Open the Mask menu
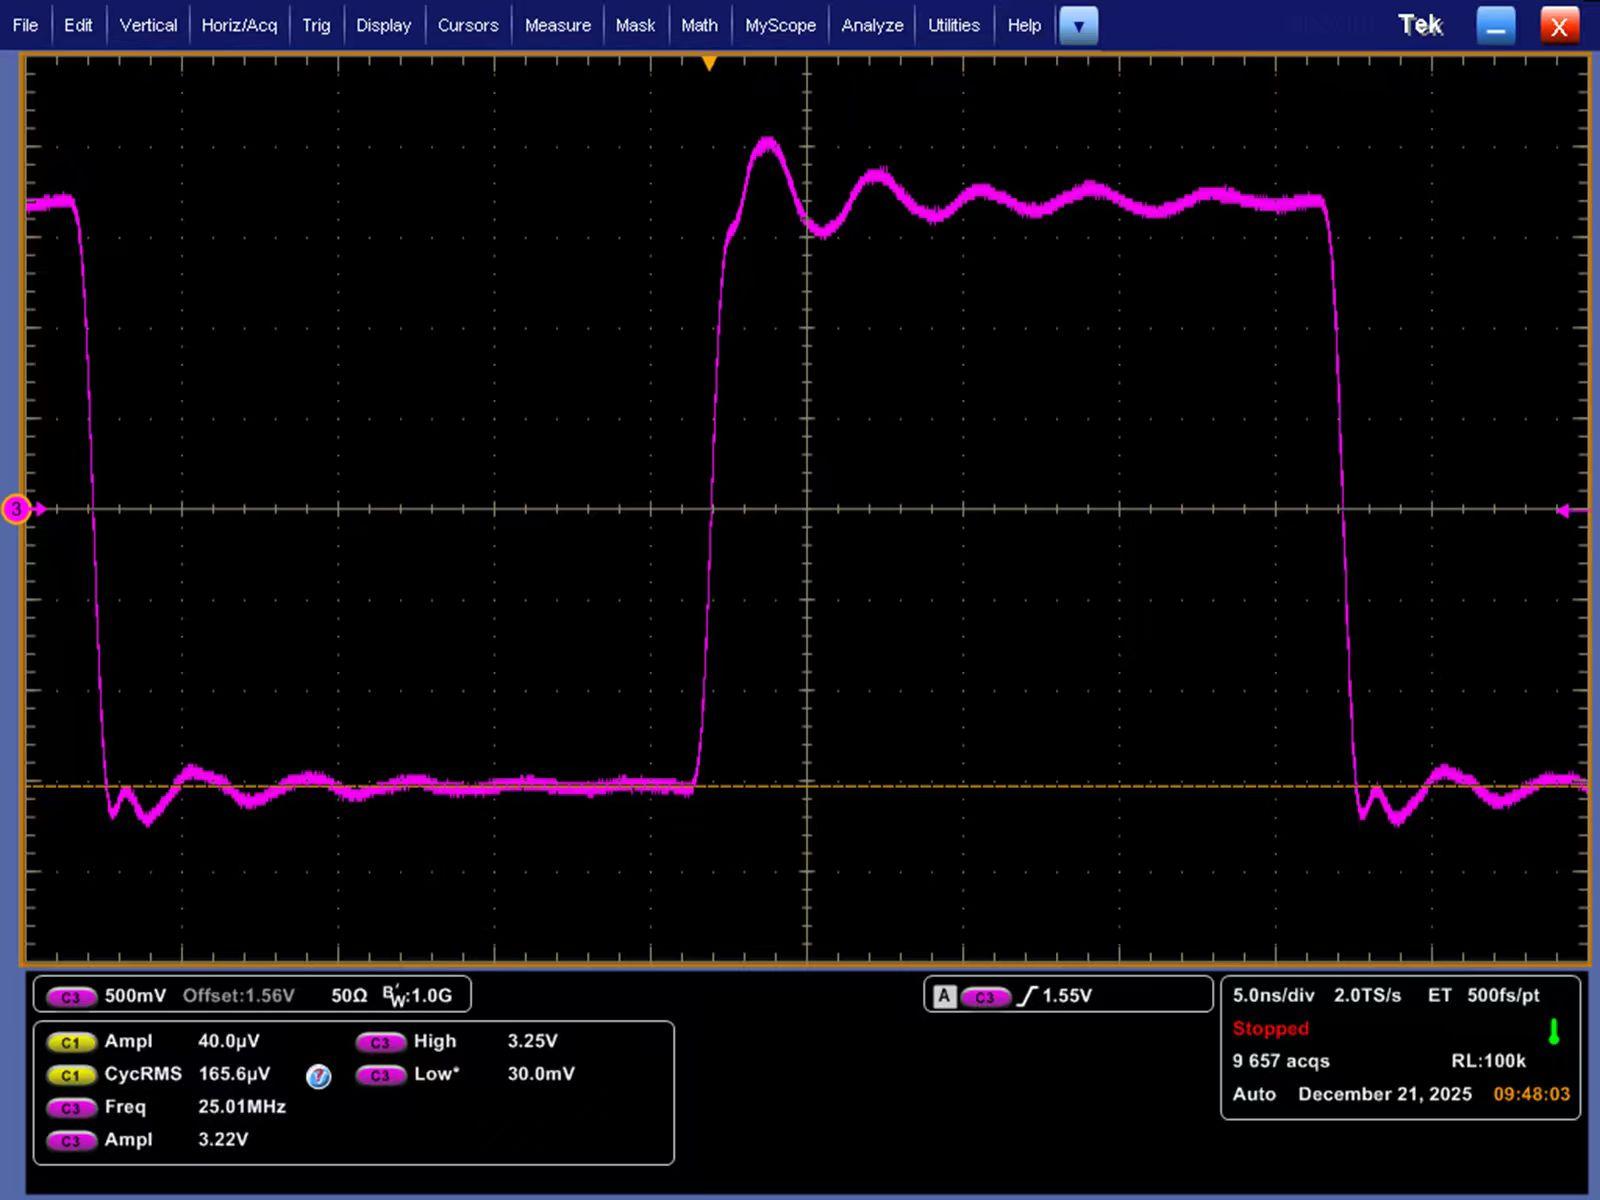This screenshot has height=1200, width=1600. click(635, 25)
